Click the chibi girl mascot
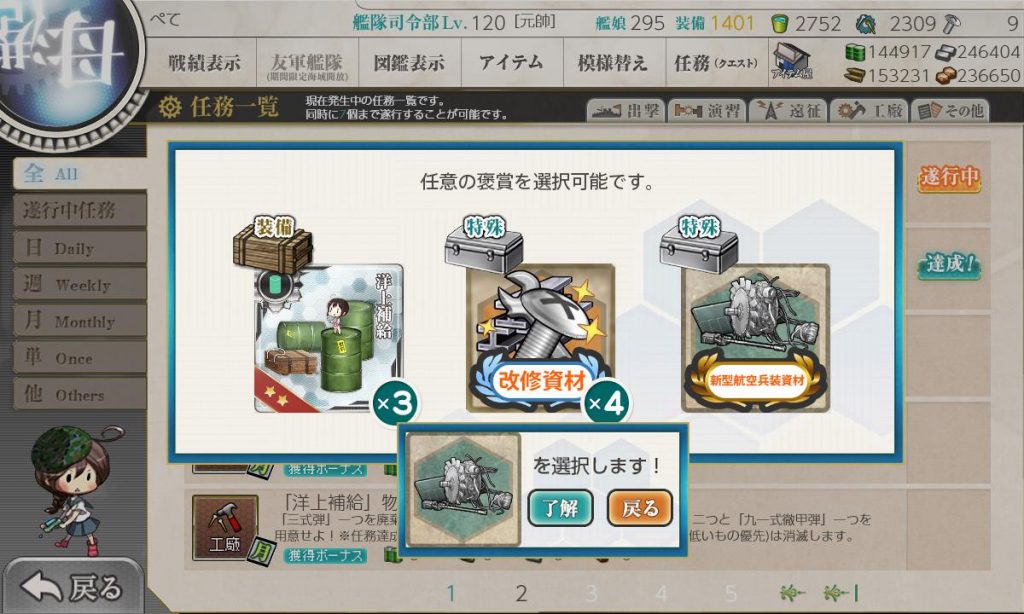The width and height of the screenshot is (1024, 614). [x=72, y=489]
